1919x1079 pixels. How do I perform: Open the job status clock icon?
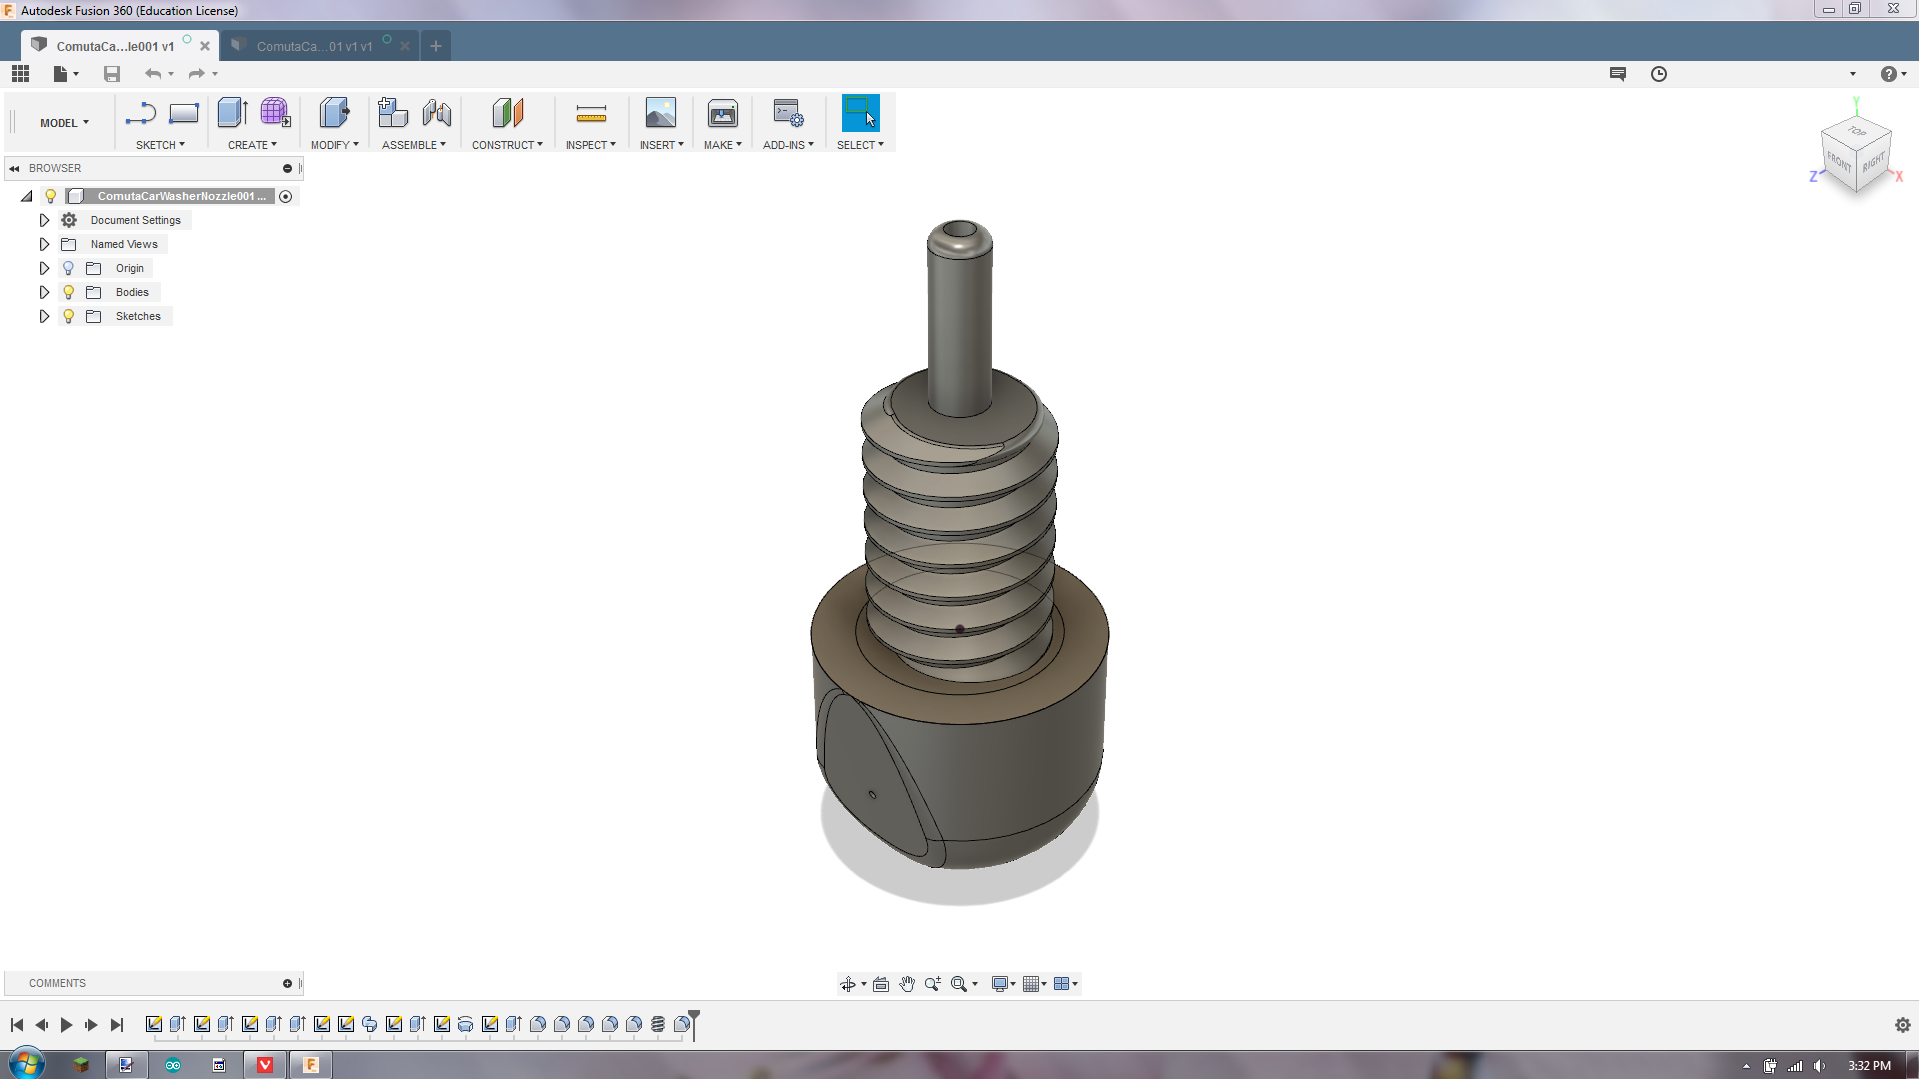1658,73
